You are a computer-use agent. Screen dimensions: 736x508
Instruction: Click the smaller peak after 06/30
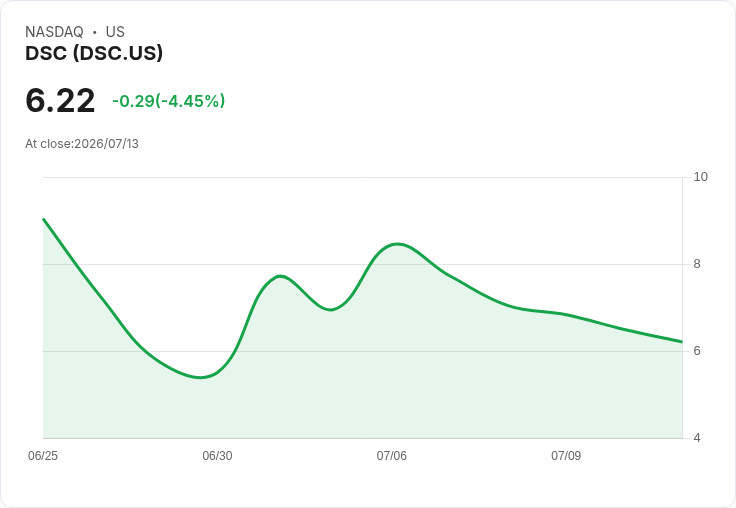pyautogui.click(x=280, y=276)
